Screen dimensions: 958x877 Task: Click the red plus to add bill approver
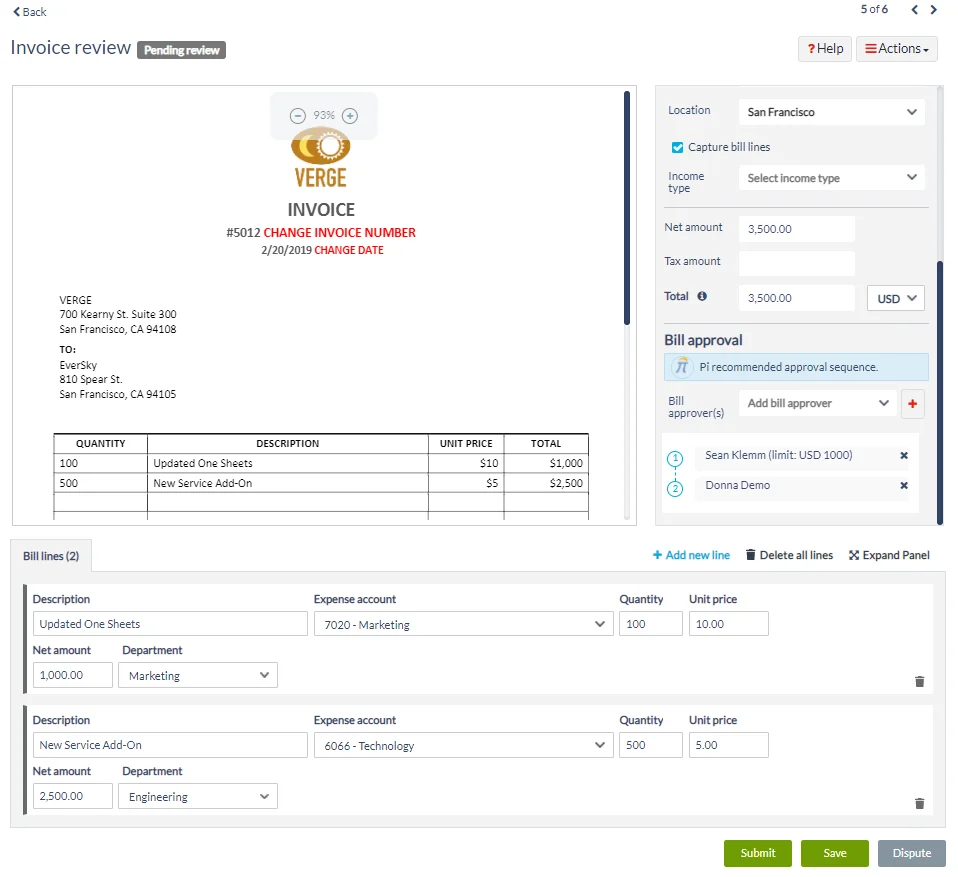coord(912,403)
